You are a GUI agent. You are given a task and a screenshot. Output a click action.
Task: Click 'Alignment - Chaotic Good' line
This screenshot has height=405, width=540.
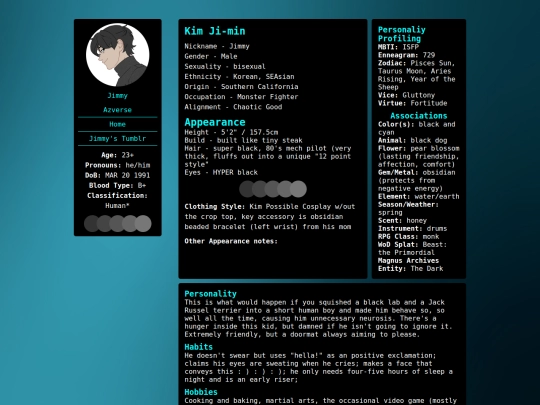[233, 107]
